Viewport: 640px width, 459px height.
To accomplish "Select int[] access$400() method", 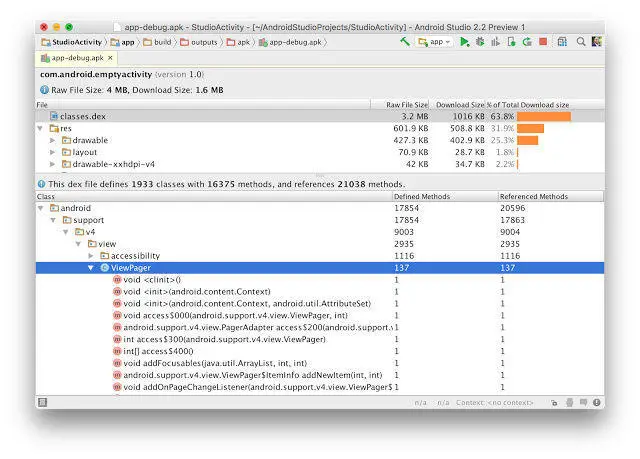I will 320,351.
